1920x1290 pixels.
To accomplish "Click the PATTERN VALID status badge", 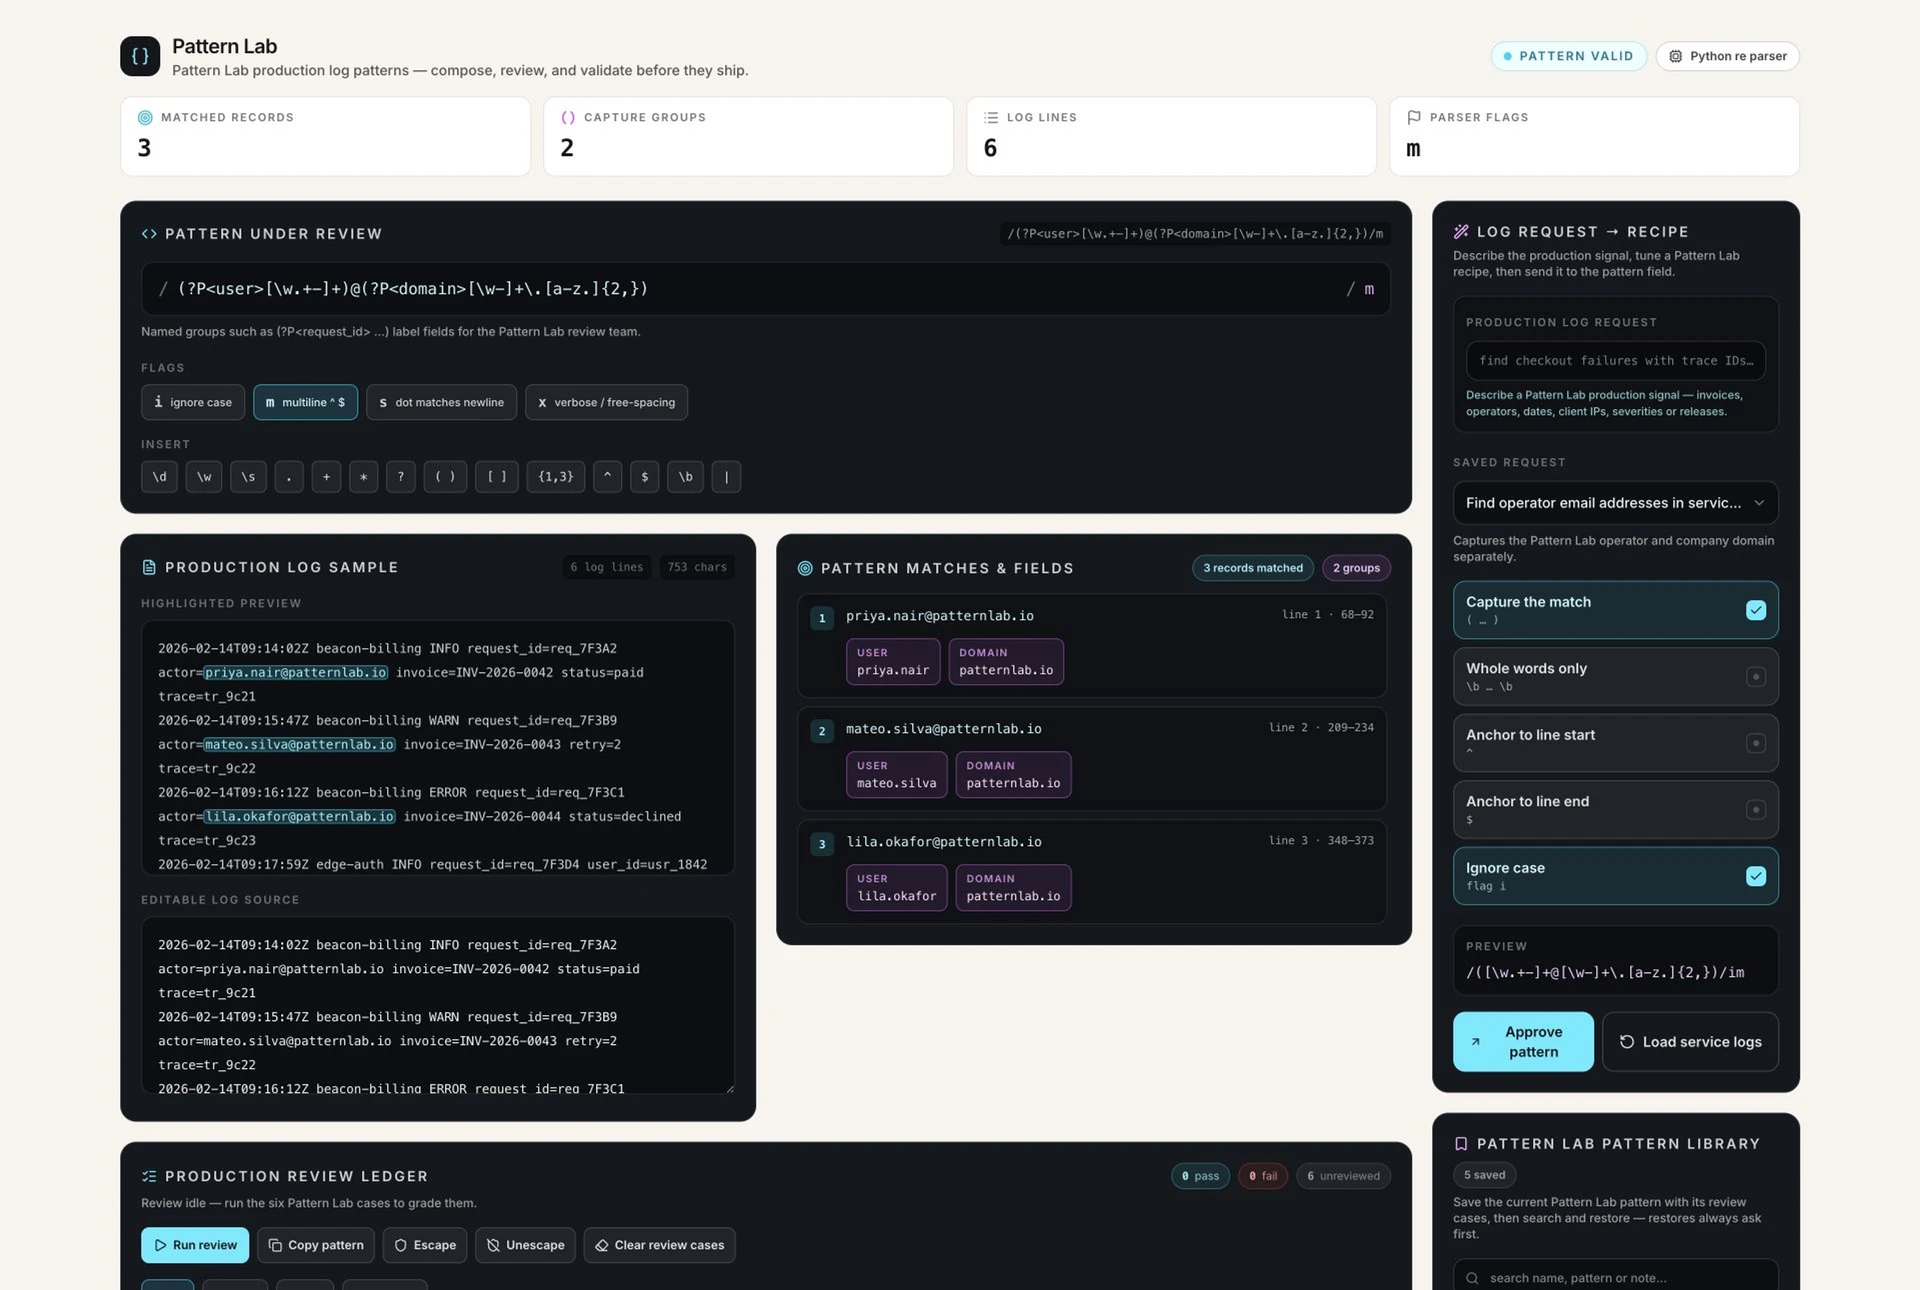I will [x=1568, y=56].
